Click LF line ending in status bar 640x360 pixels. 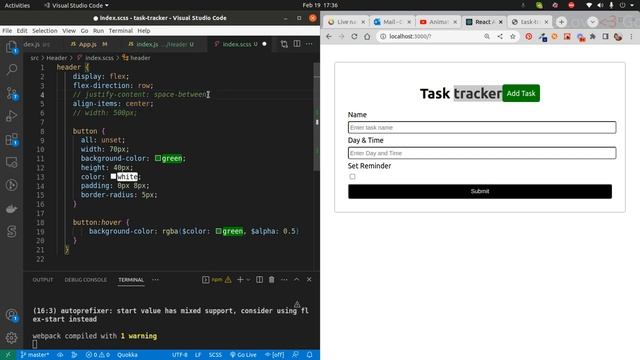coord(198,355)
